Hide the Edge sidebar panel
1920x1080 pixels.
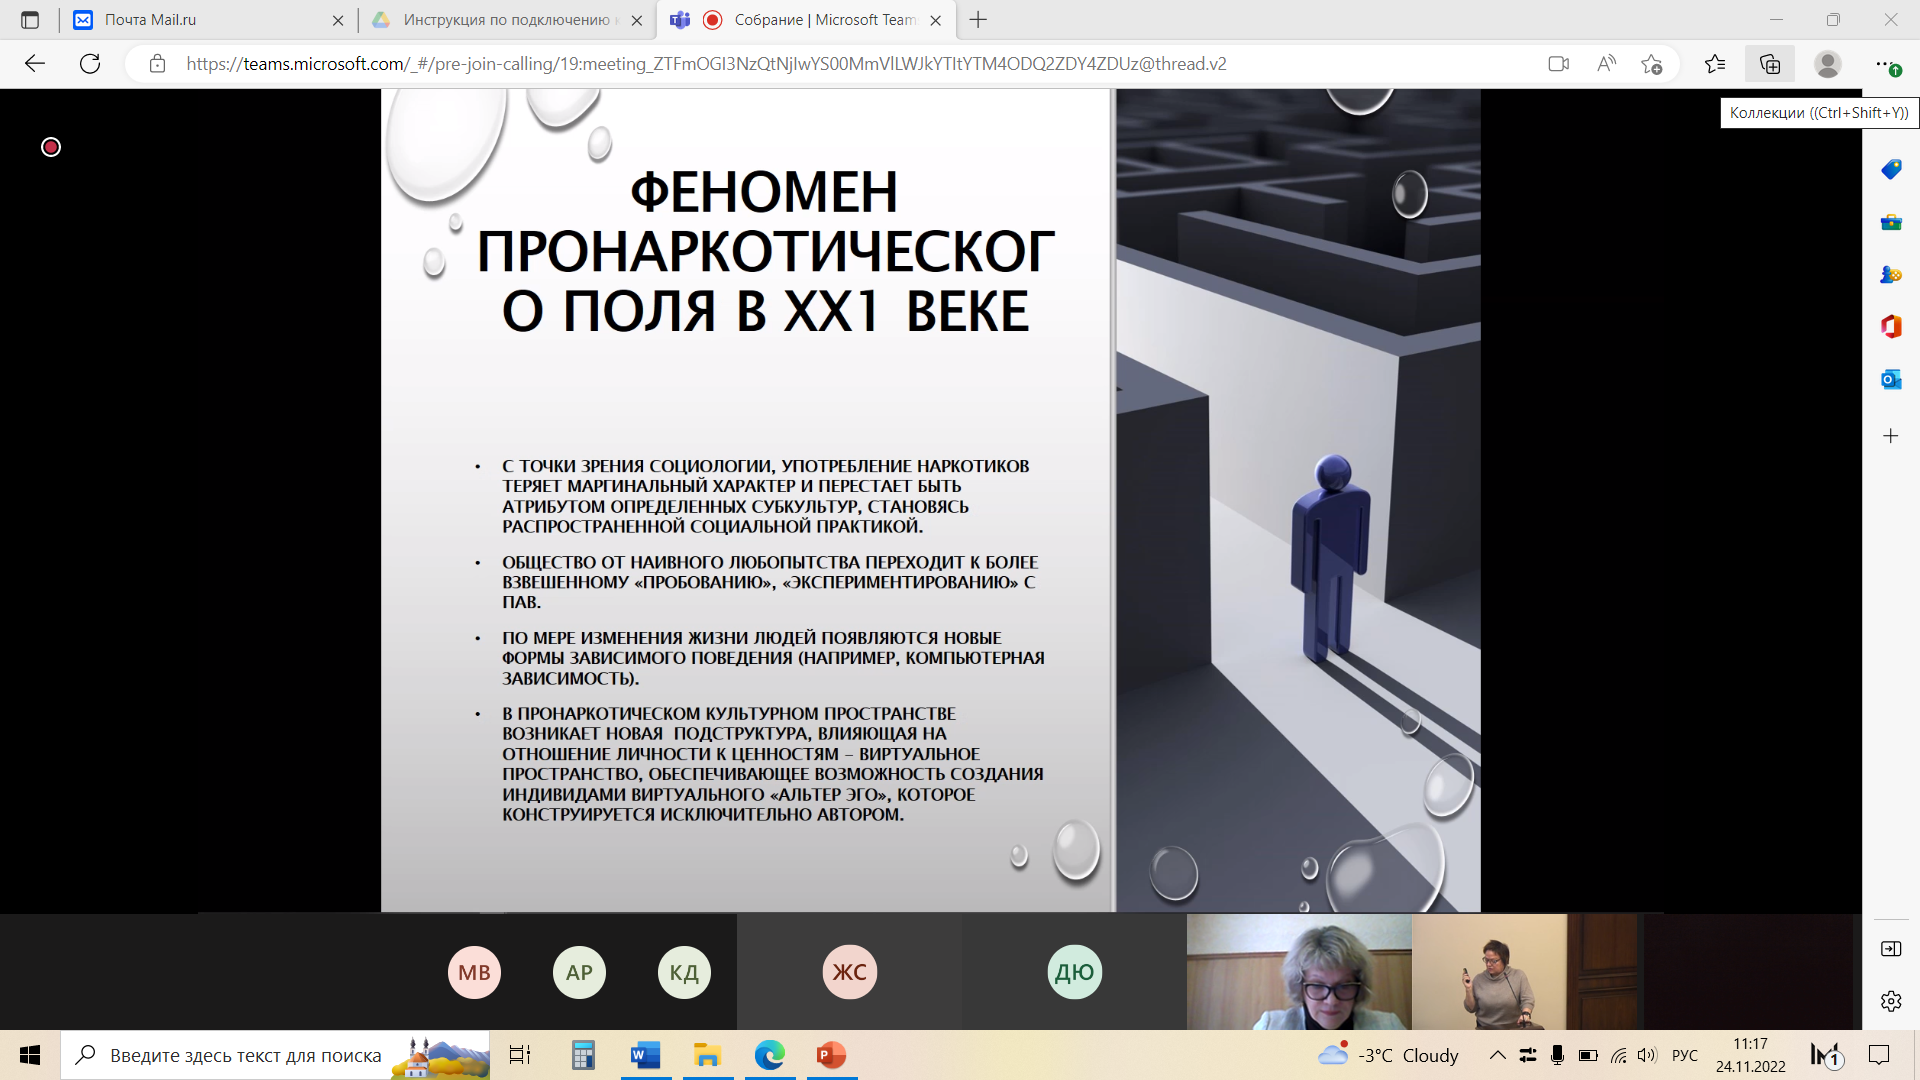coord(1891,948)
